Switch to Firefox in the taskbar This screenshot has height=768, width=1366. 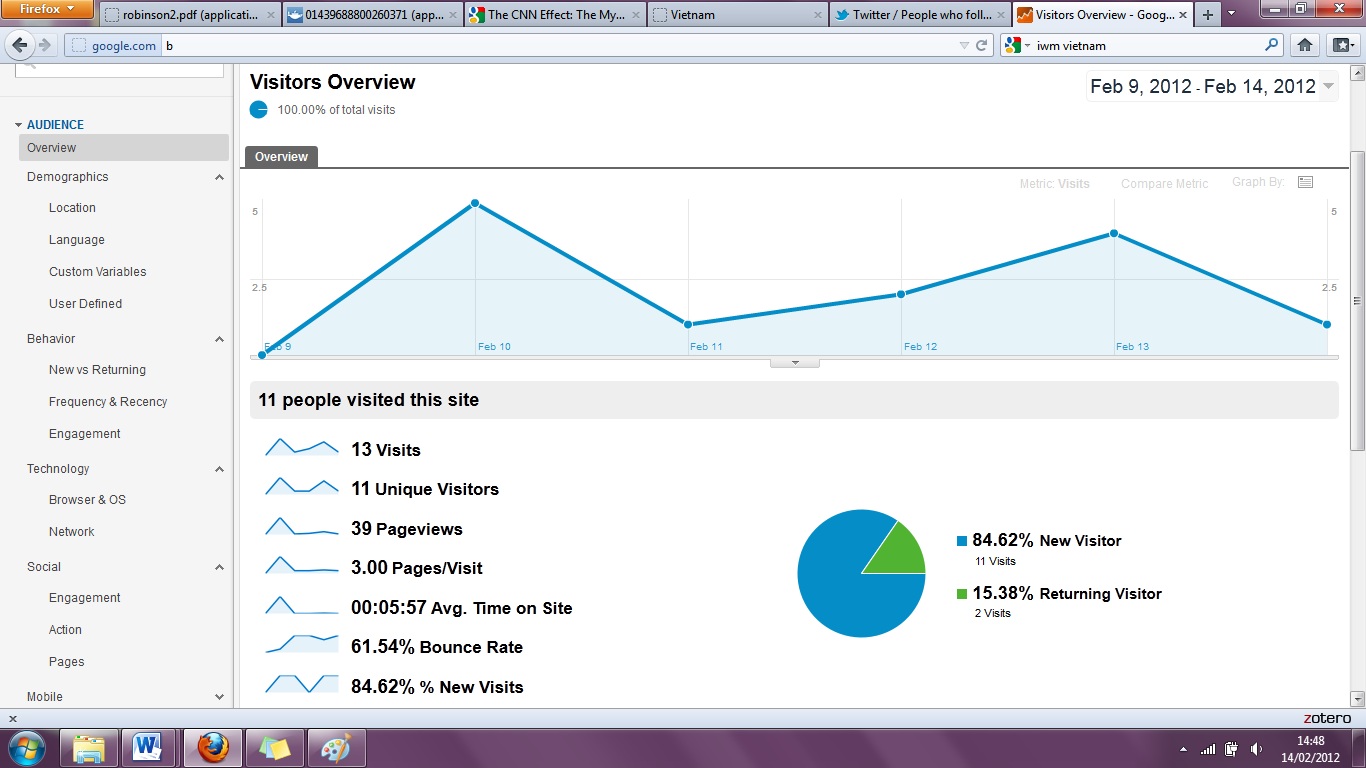point(212,747)
